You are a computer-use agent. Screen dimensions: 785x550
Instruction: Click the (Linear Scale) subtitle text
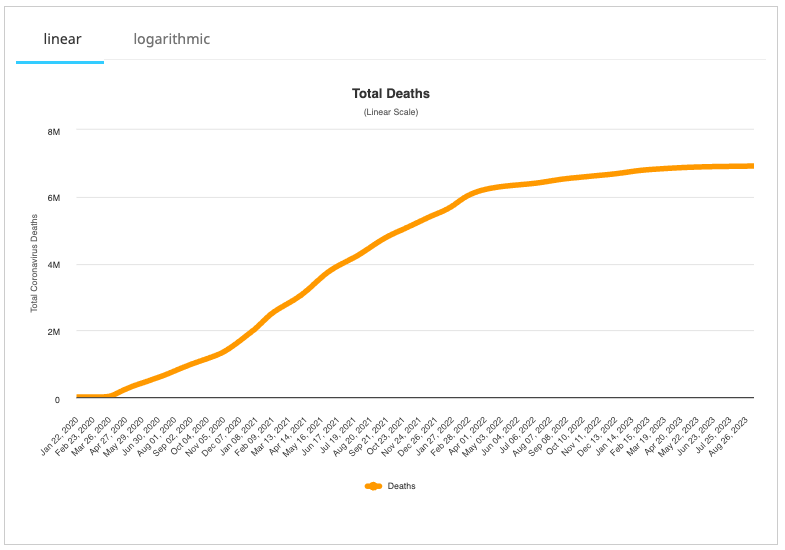(x=391, y=112)
